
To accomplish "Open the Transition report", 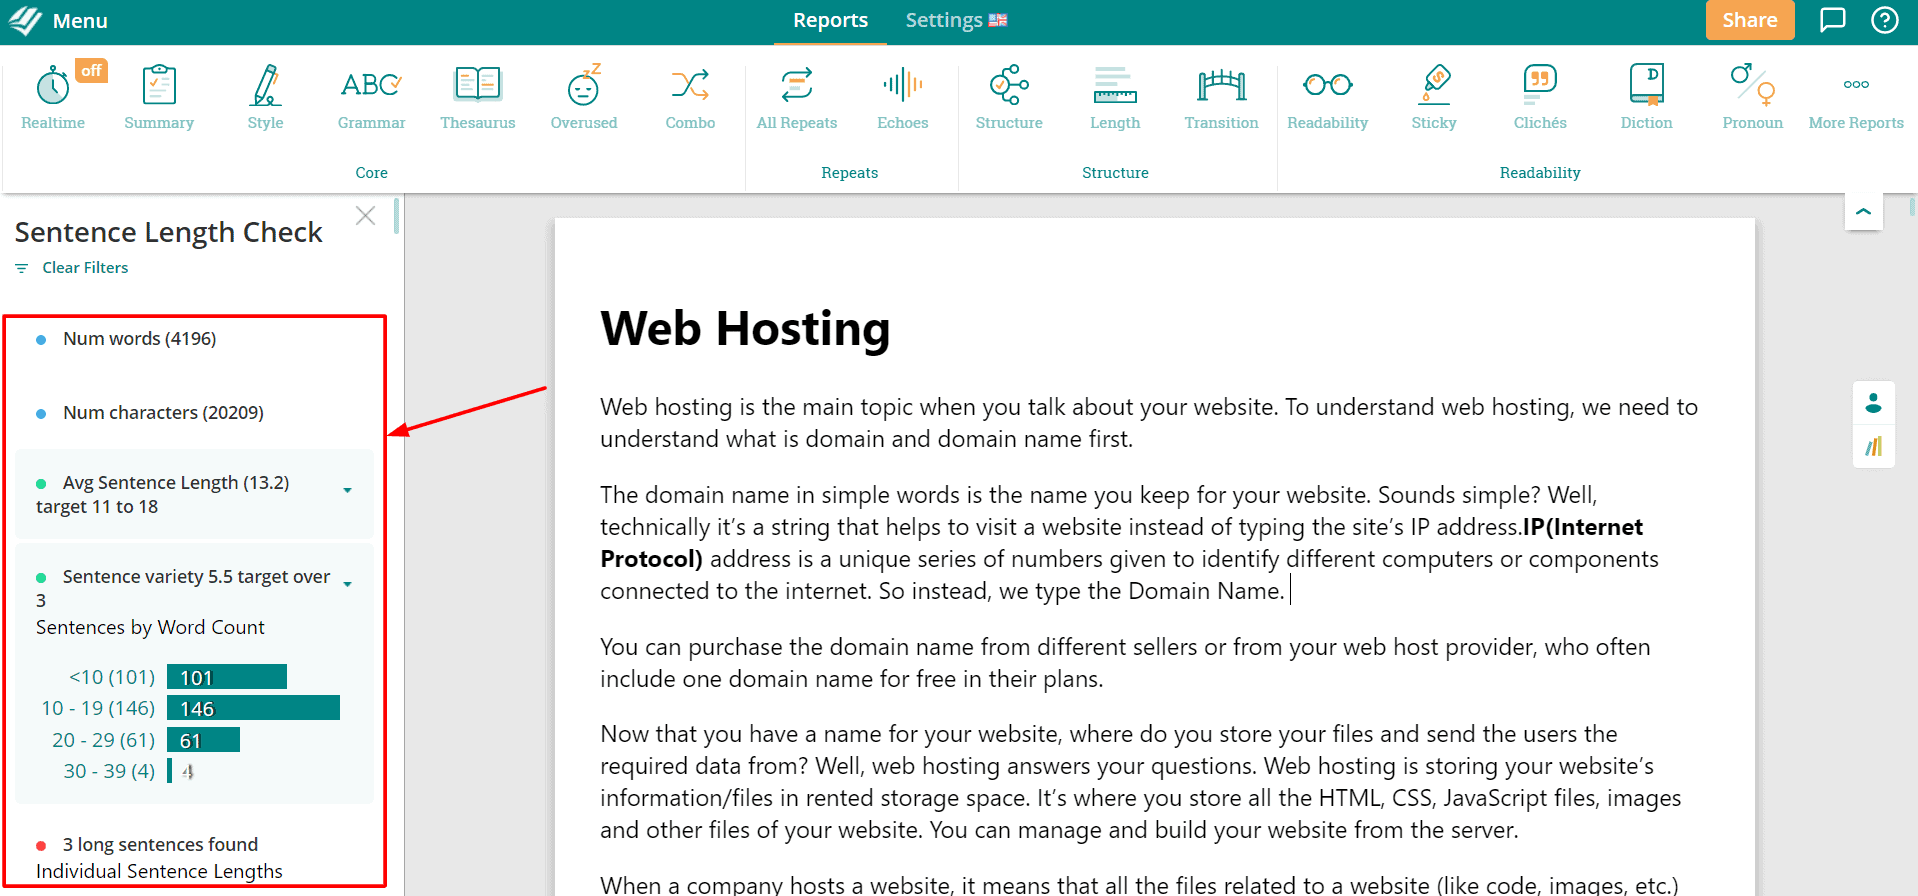I will coord(1221,97).
